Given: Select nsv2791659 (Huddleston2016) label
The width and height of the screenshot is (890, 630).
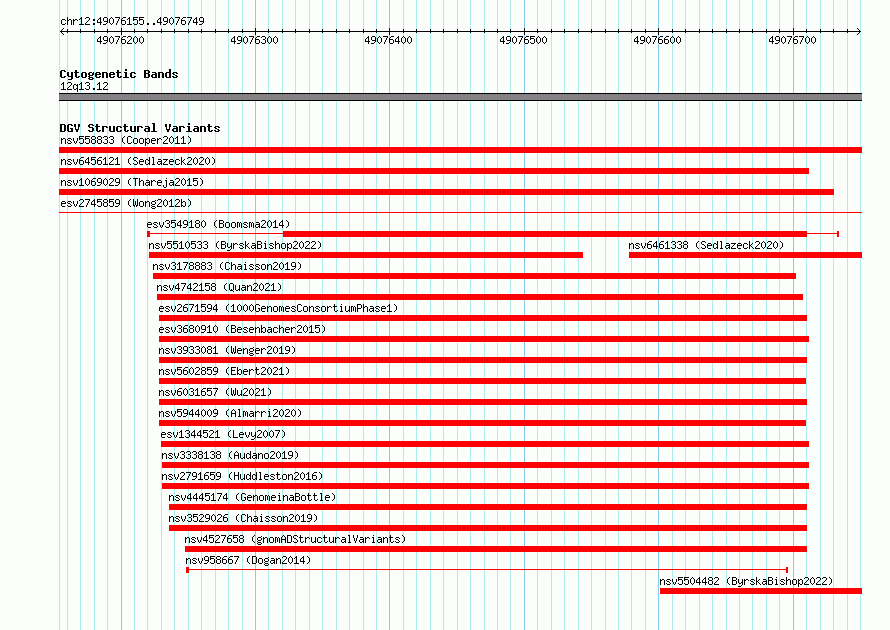Looking at the screenshot, I should [242, 476].
